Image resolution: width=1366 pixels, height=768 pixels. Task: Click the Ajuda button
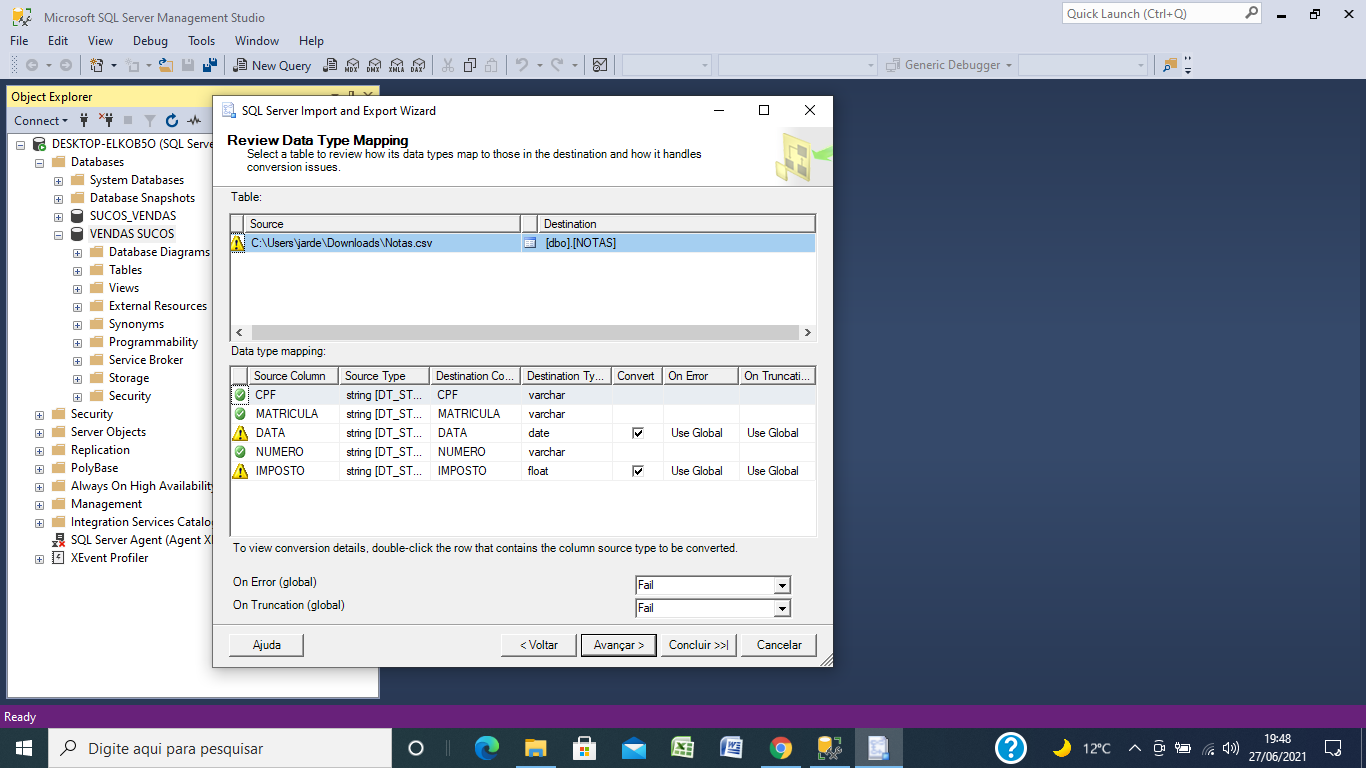tap(267, 645)
